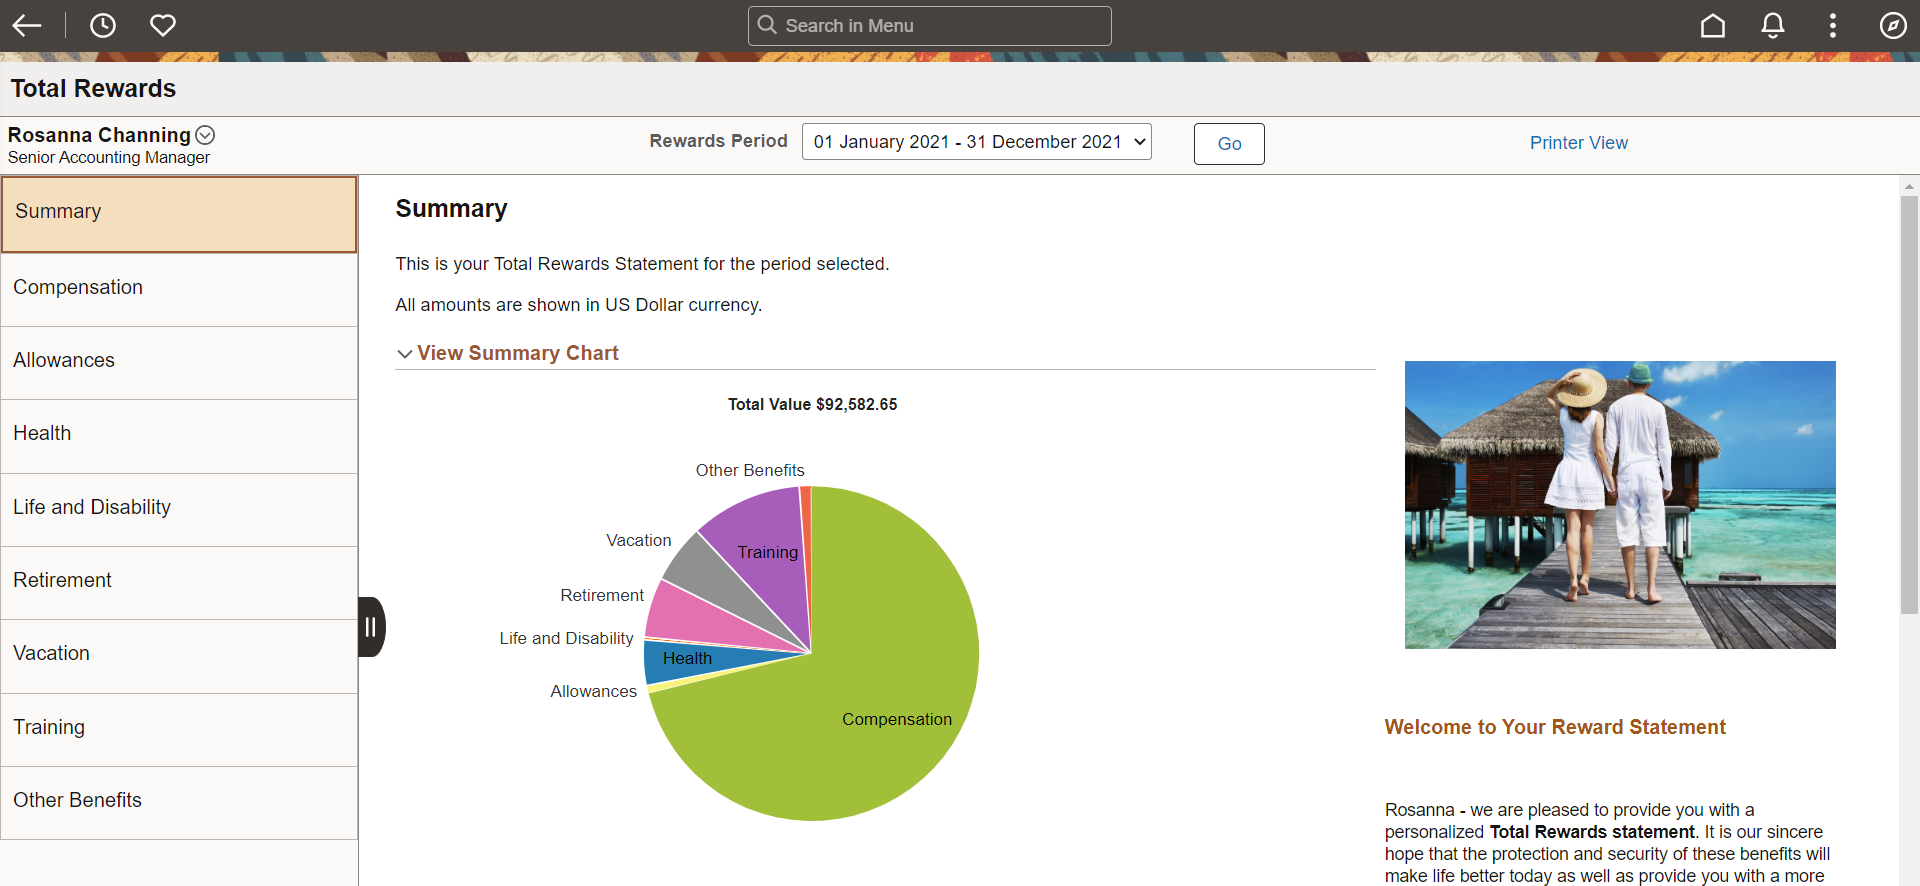Switch to the Life and Disability tab
The image size is (1920, 886).
point(179,508)
